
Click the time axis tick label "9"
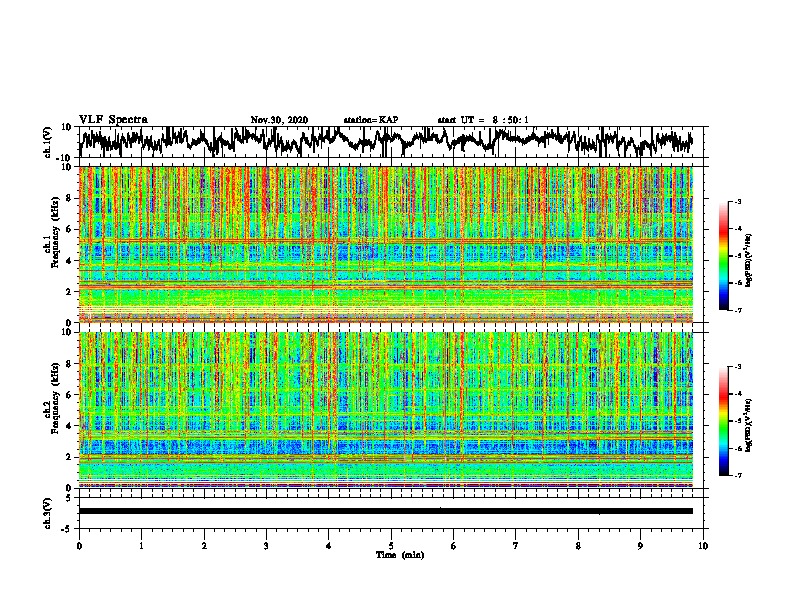(x=640, y=546)
